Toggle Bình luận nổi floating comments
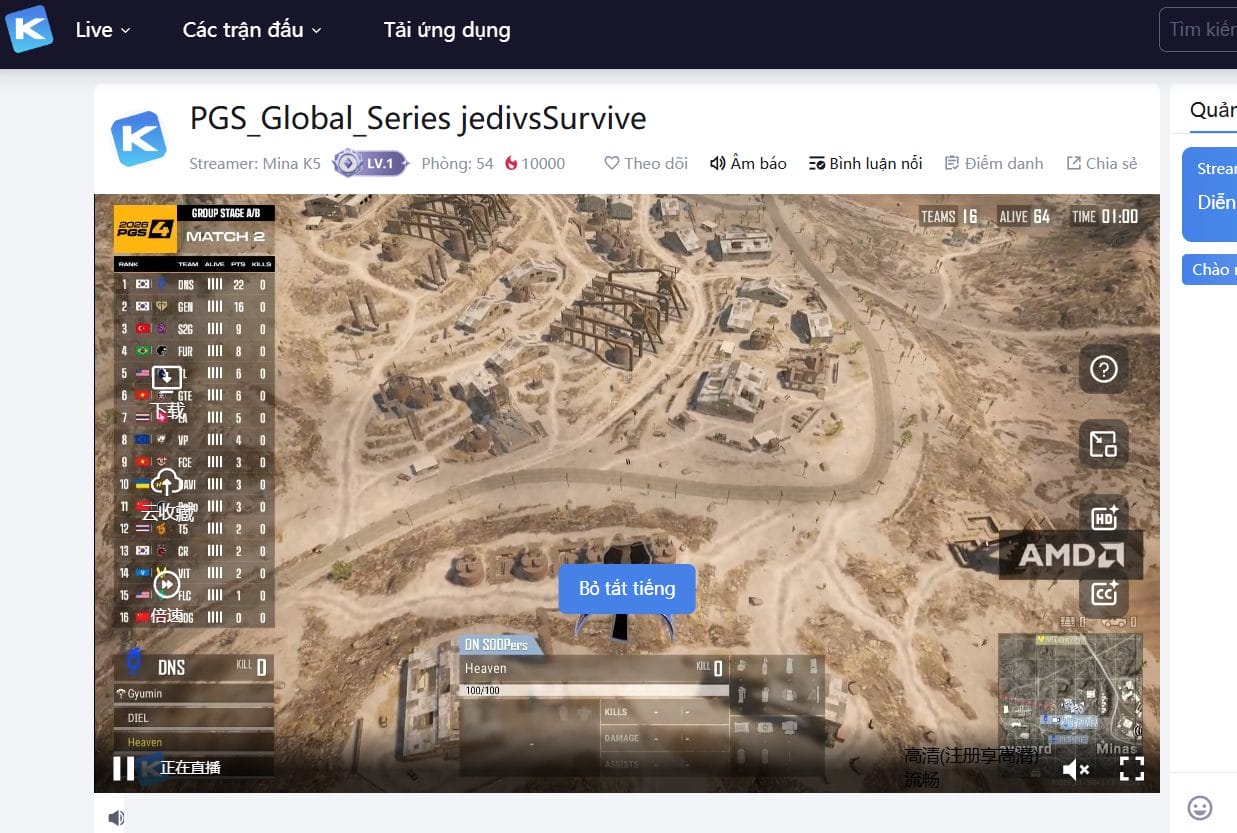The height and width of the screenshot is (833, 1237). tap(865, 163)
